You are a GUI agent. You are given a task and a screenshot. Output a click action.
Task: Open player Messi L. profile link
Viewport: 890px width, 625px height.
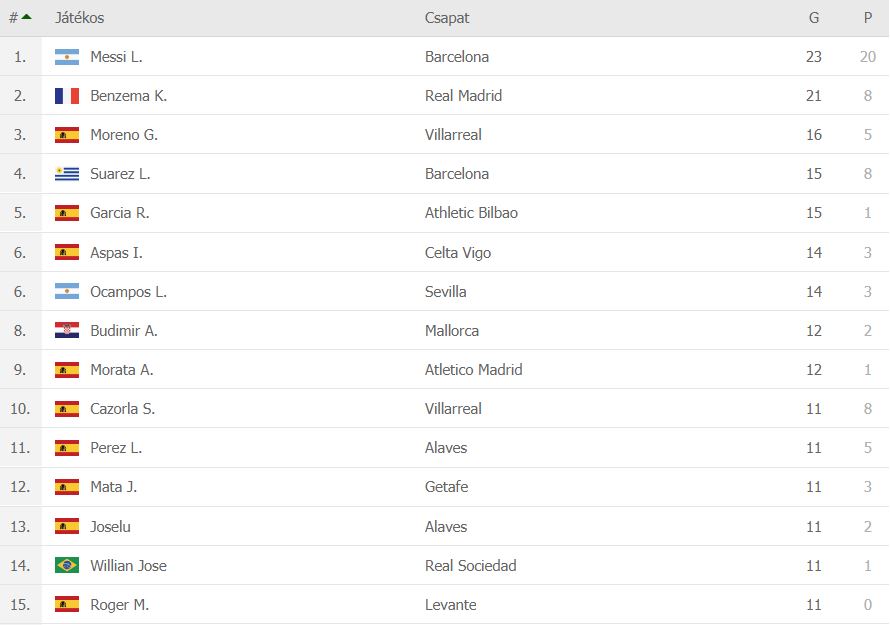pyautogui.click(x=116, y=57)
